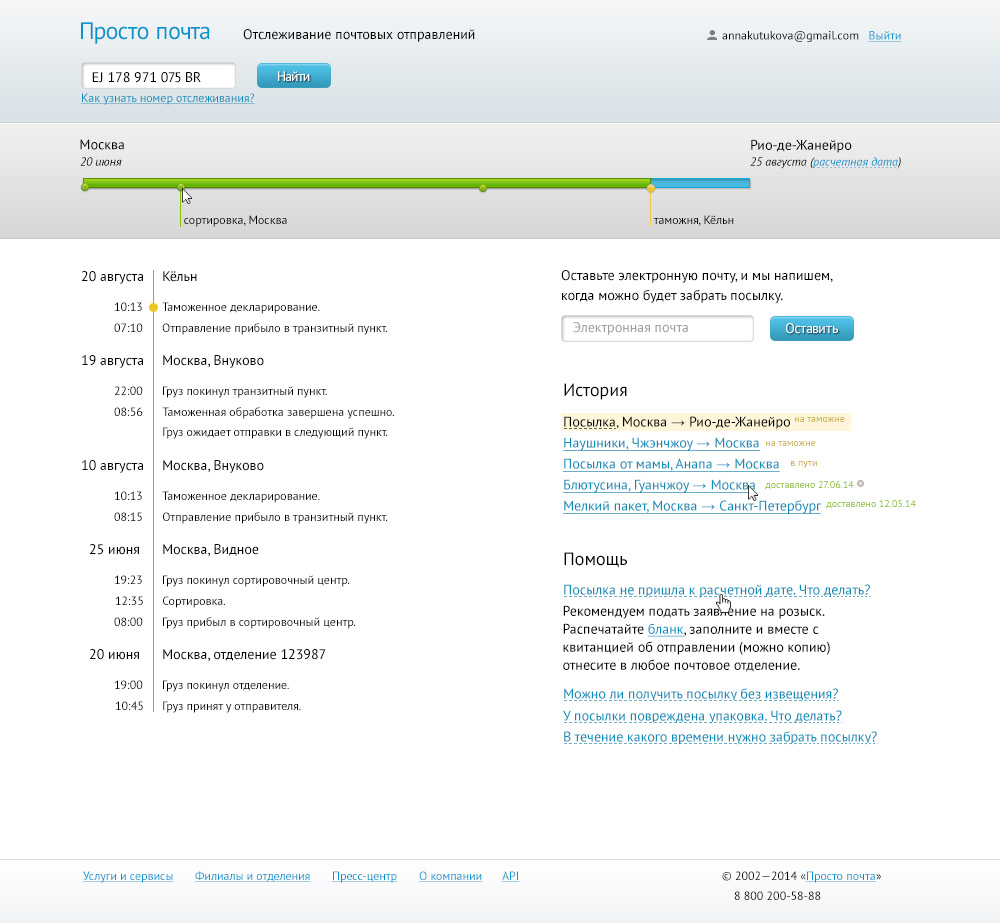The height and width of the screenshot is (923, 1000).
Task: Open 'Пресс-центр' in the footer
Action: point(364,876)
